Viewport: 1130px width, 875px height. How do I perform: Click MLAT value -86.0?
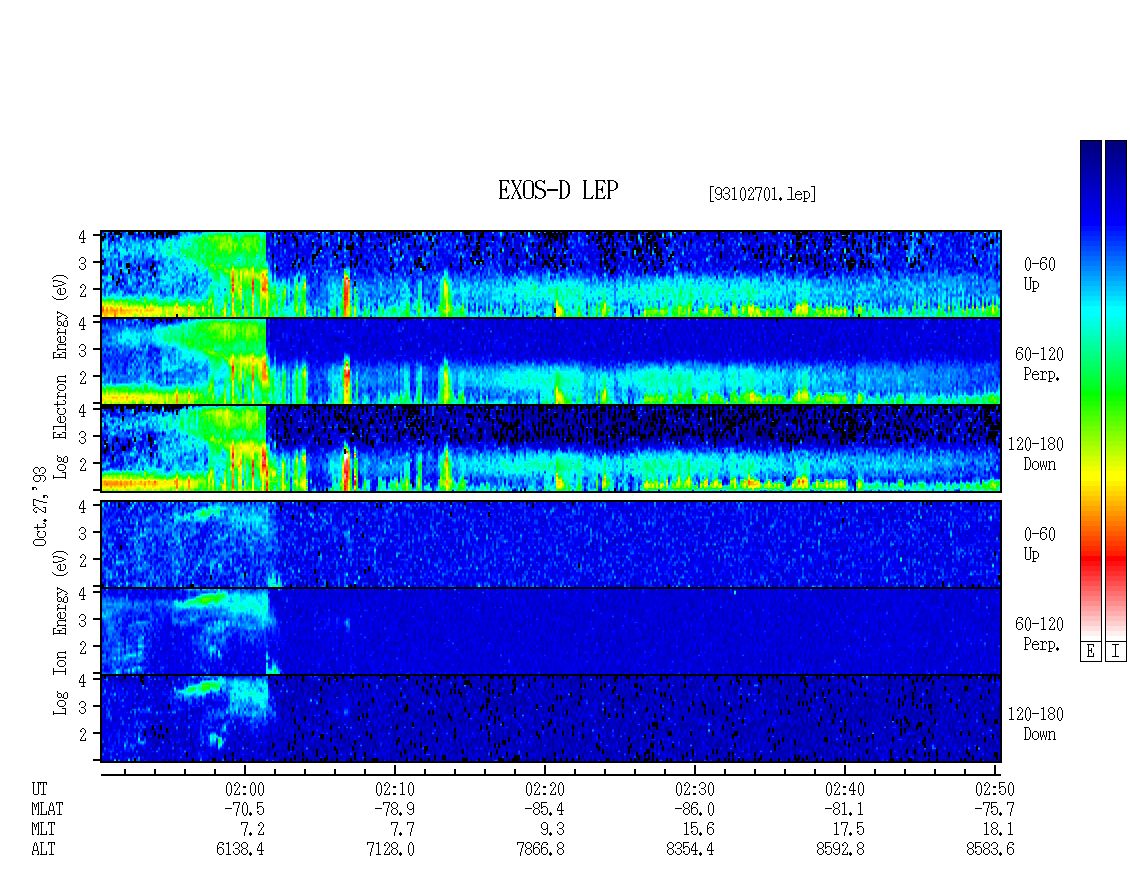click(694, 809)
